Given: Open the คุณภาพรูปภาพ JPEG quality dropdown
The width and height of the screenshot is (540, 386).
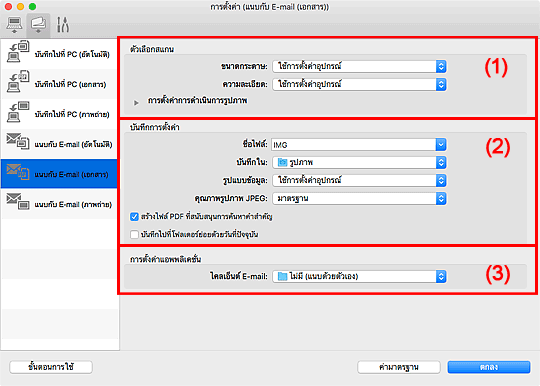Looking at the screenshot, I should pyautogui.click(x=359, y=198).
